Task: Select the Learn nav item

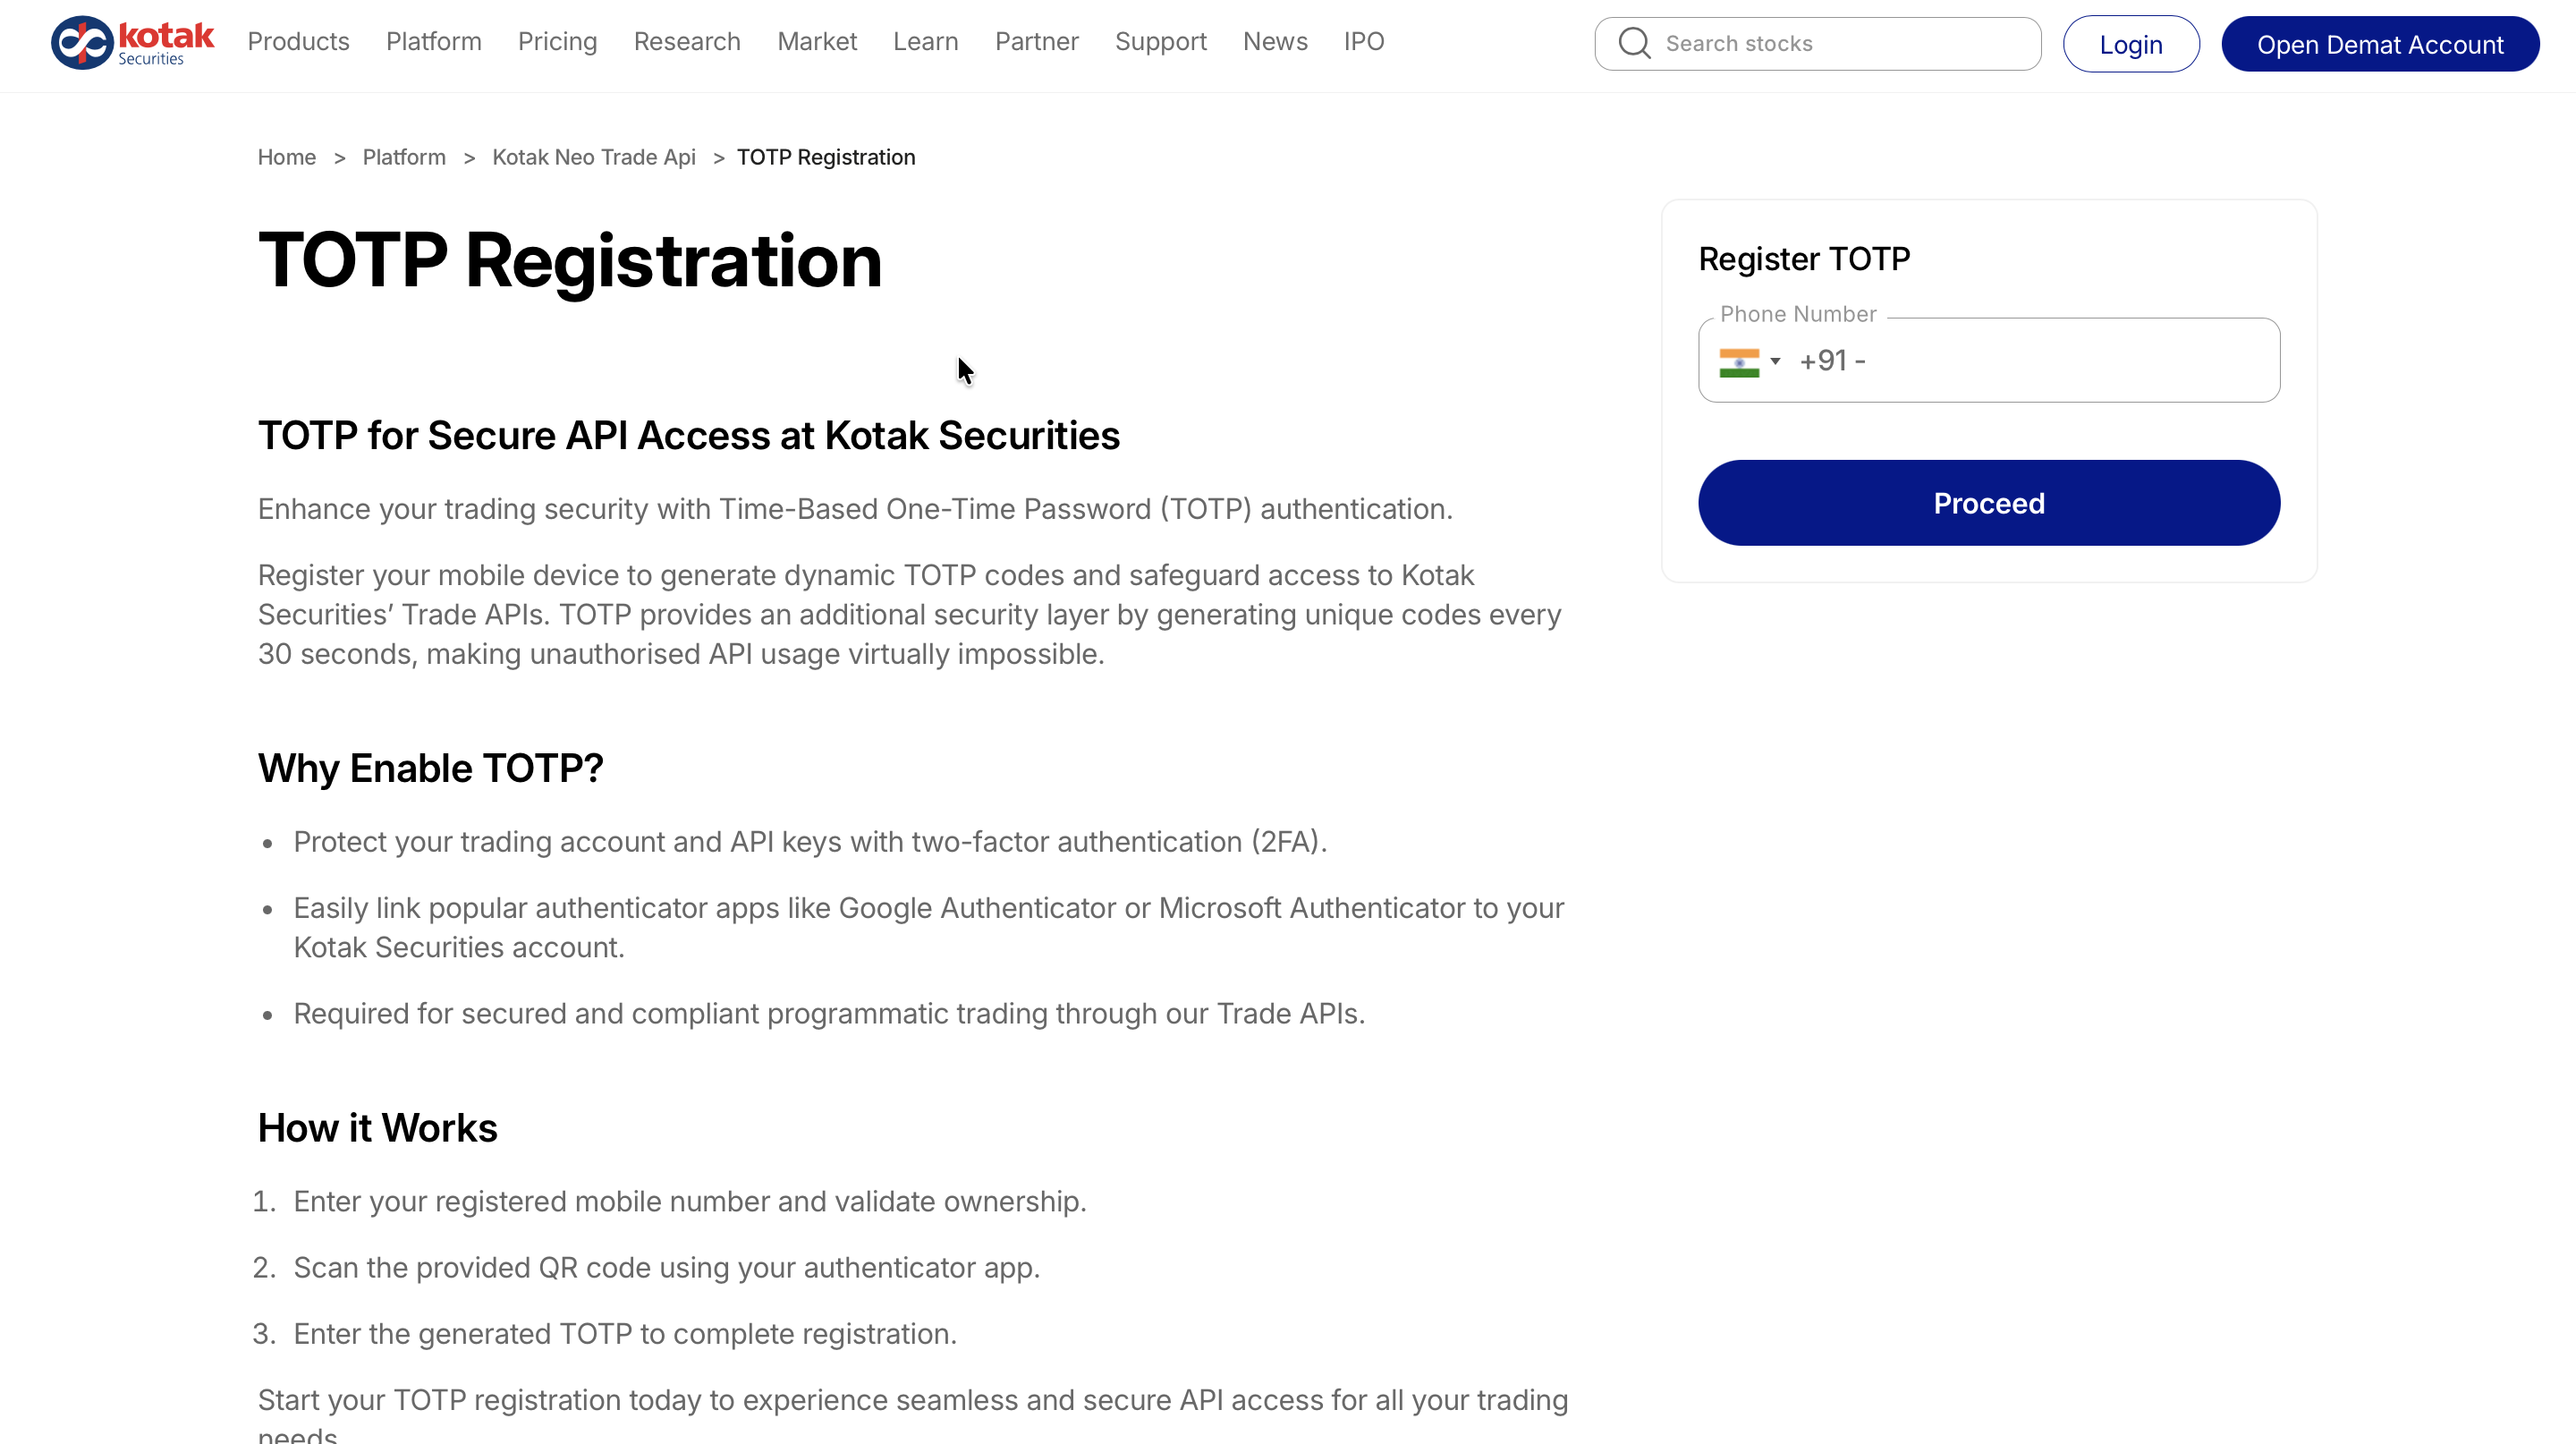Action: click(x=925, y=42)
